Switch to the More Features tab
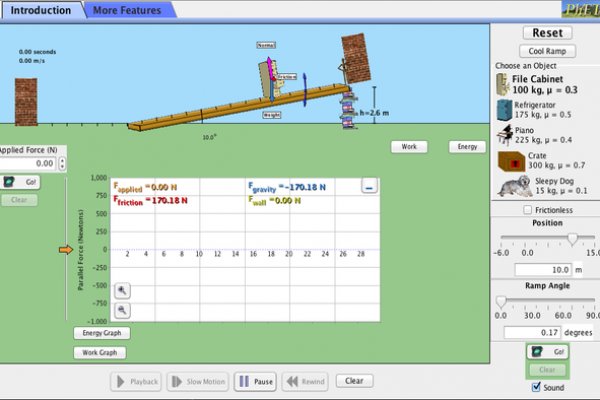 coord(129,10)
